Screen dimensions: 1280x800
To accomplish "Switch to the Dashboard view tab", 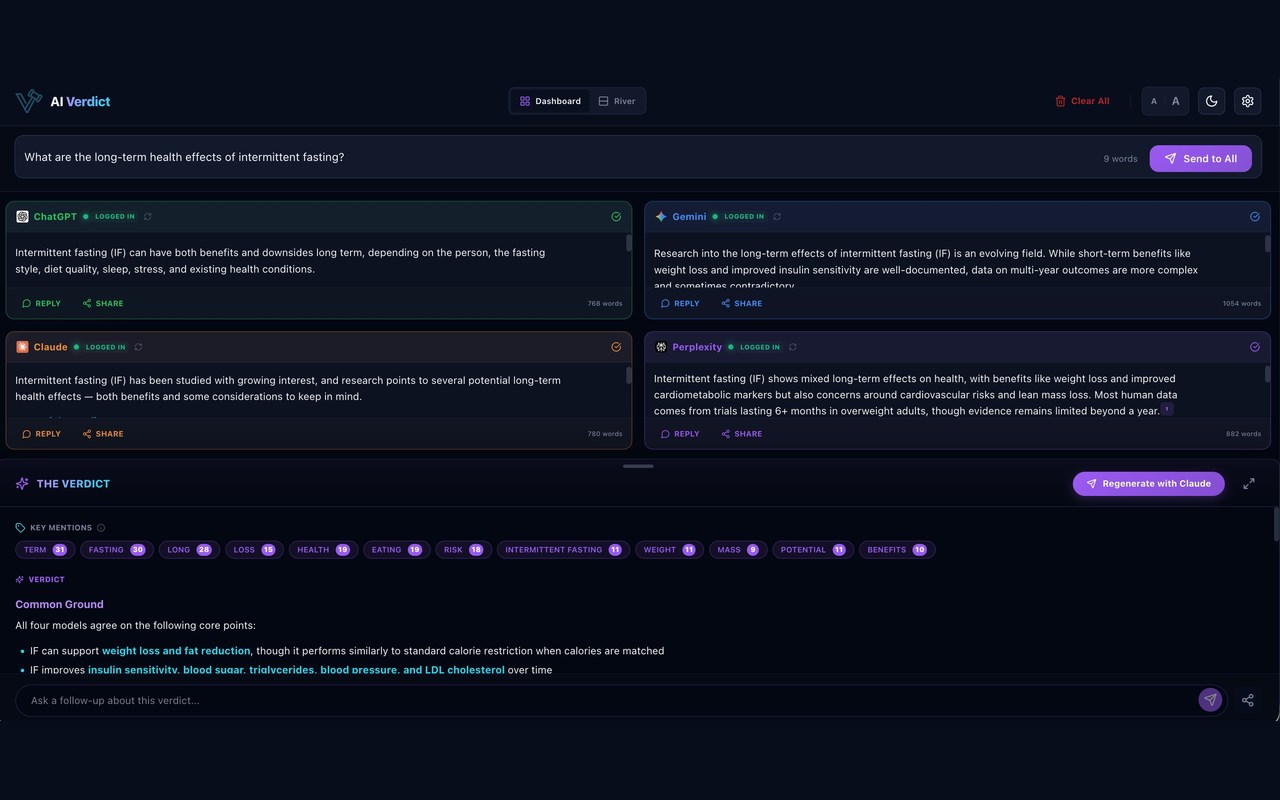I will pyautogui.click(x=550, y=101).
